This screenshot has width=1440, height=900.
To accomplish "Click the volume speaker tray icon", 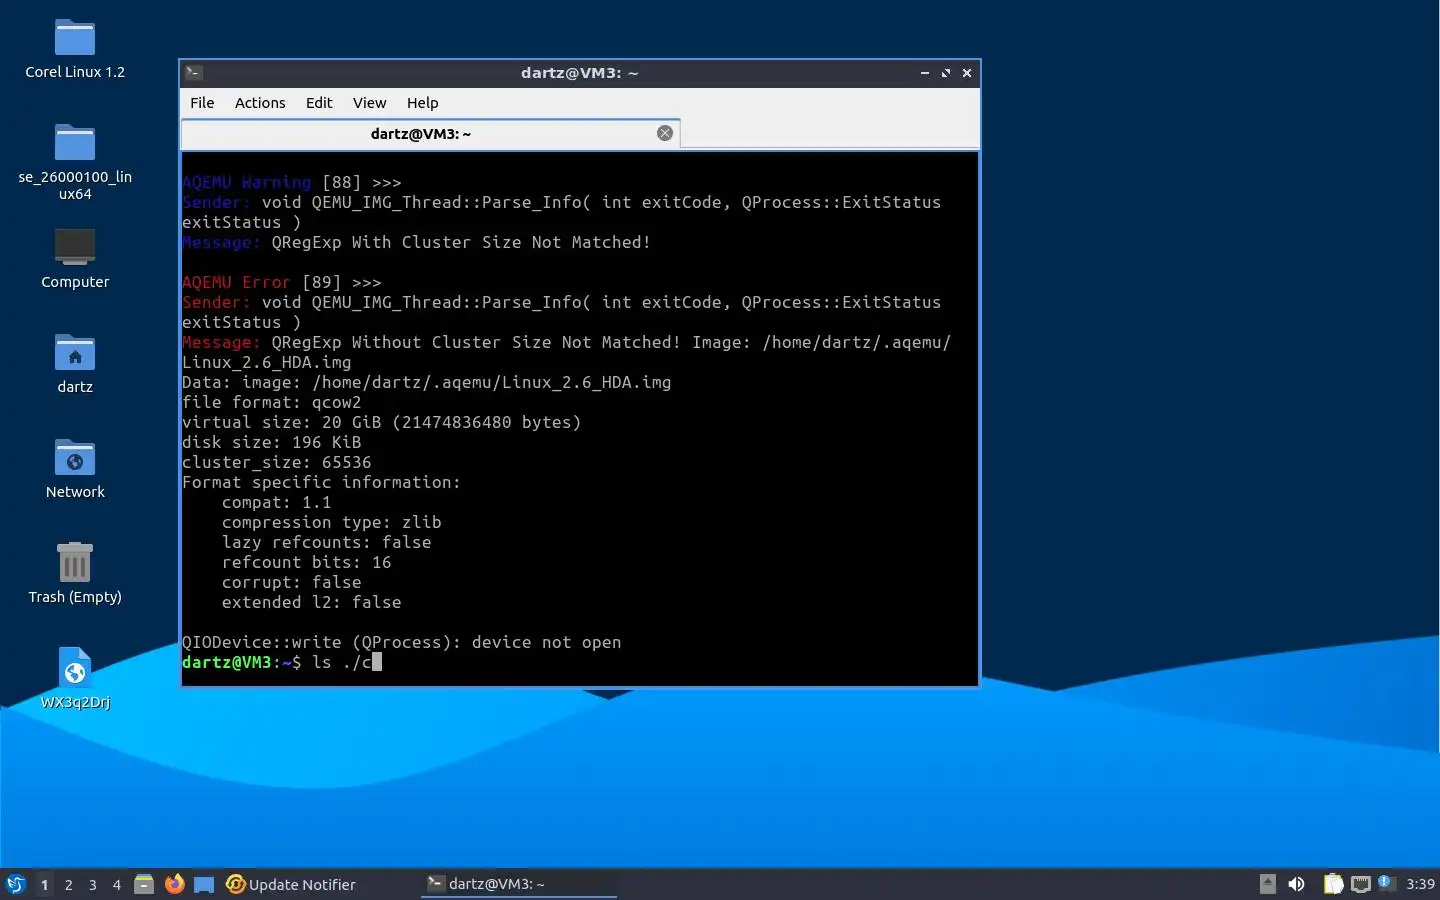I will 1296,884.
